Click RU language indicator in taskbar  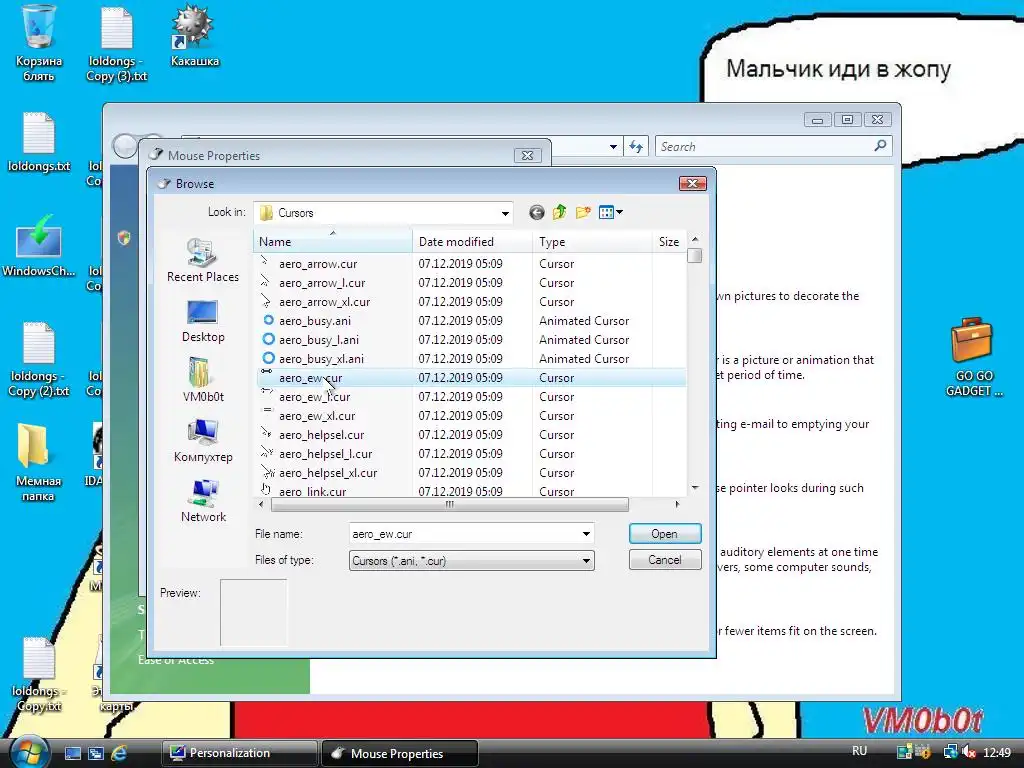coord(859,751)
